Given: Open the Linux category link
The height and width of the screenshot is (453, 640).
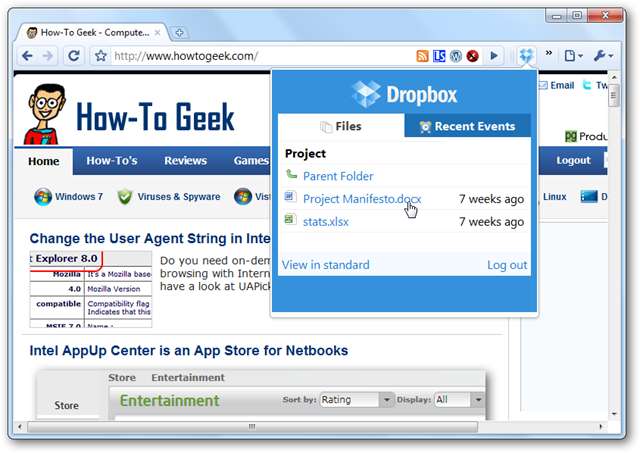Looking at the screenshot, I should coord(555,197).
